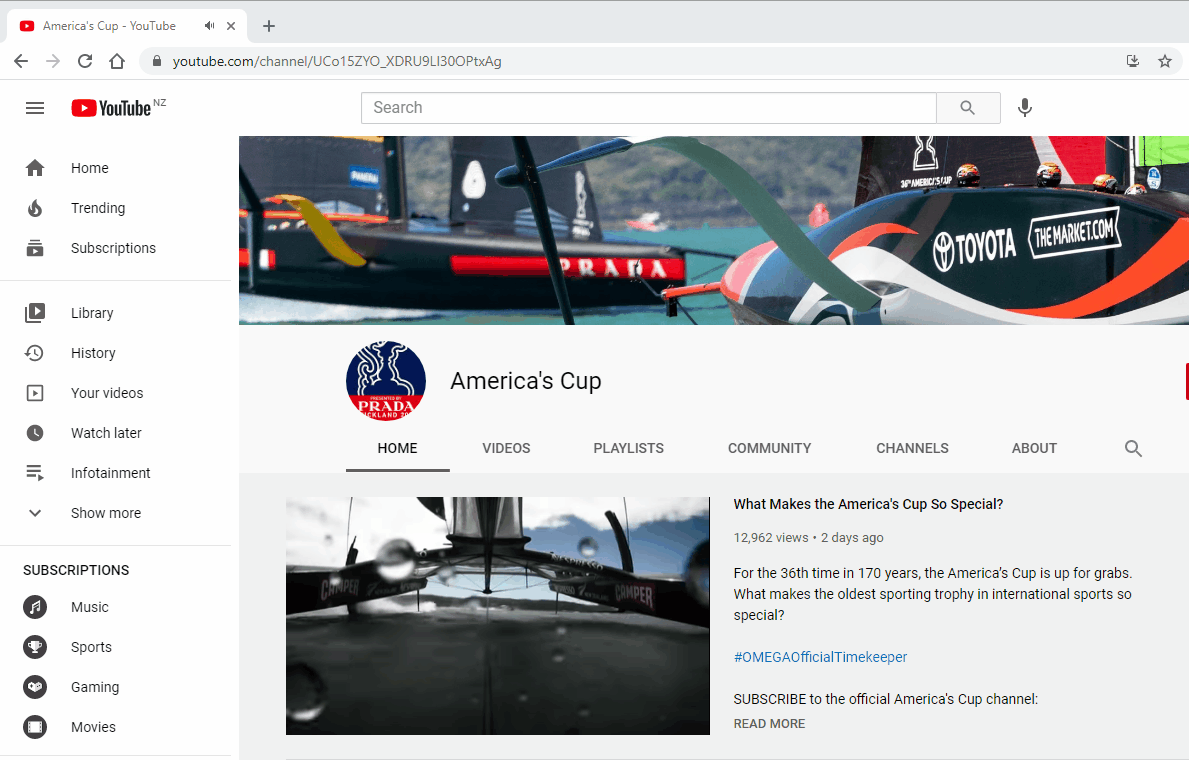Click the Infotainment playlist icon
This screenshot has height=760, width=1189.
point(35,473)
